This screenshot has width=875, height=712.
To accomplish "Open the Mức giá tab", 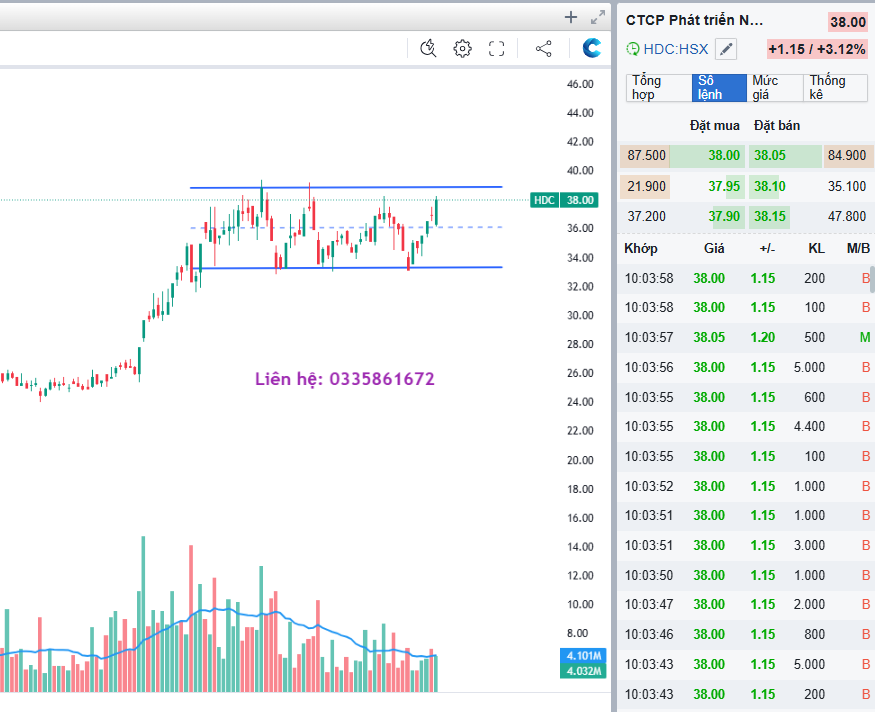I will [775, 88].
